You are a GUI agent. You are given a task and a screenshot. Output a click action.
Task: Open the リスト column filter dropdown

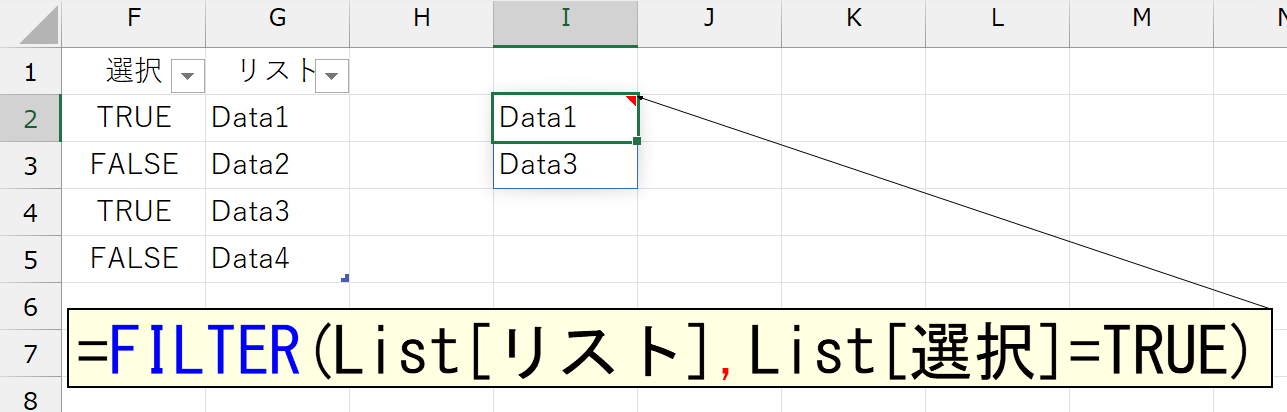tap(332, 75)
